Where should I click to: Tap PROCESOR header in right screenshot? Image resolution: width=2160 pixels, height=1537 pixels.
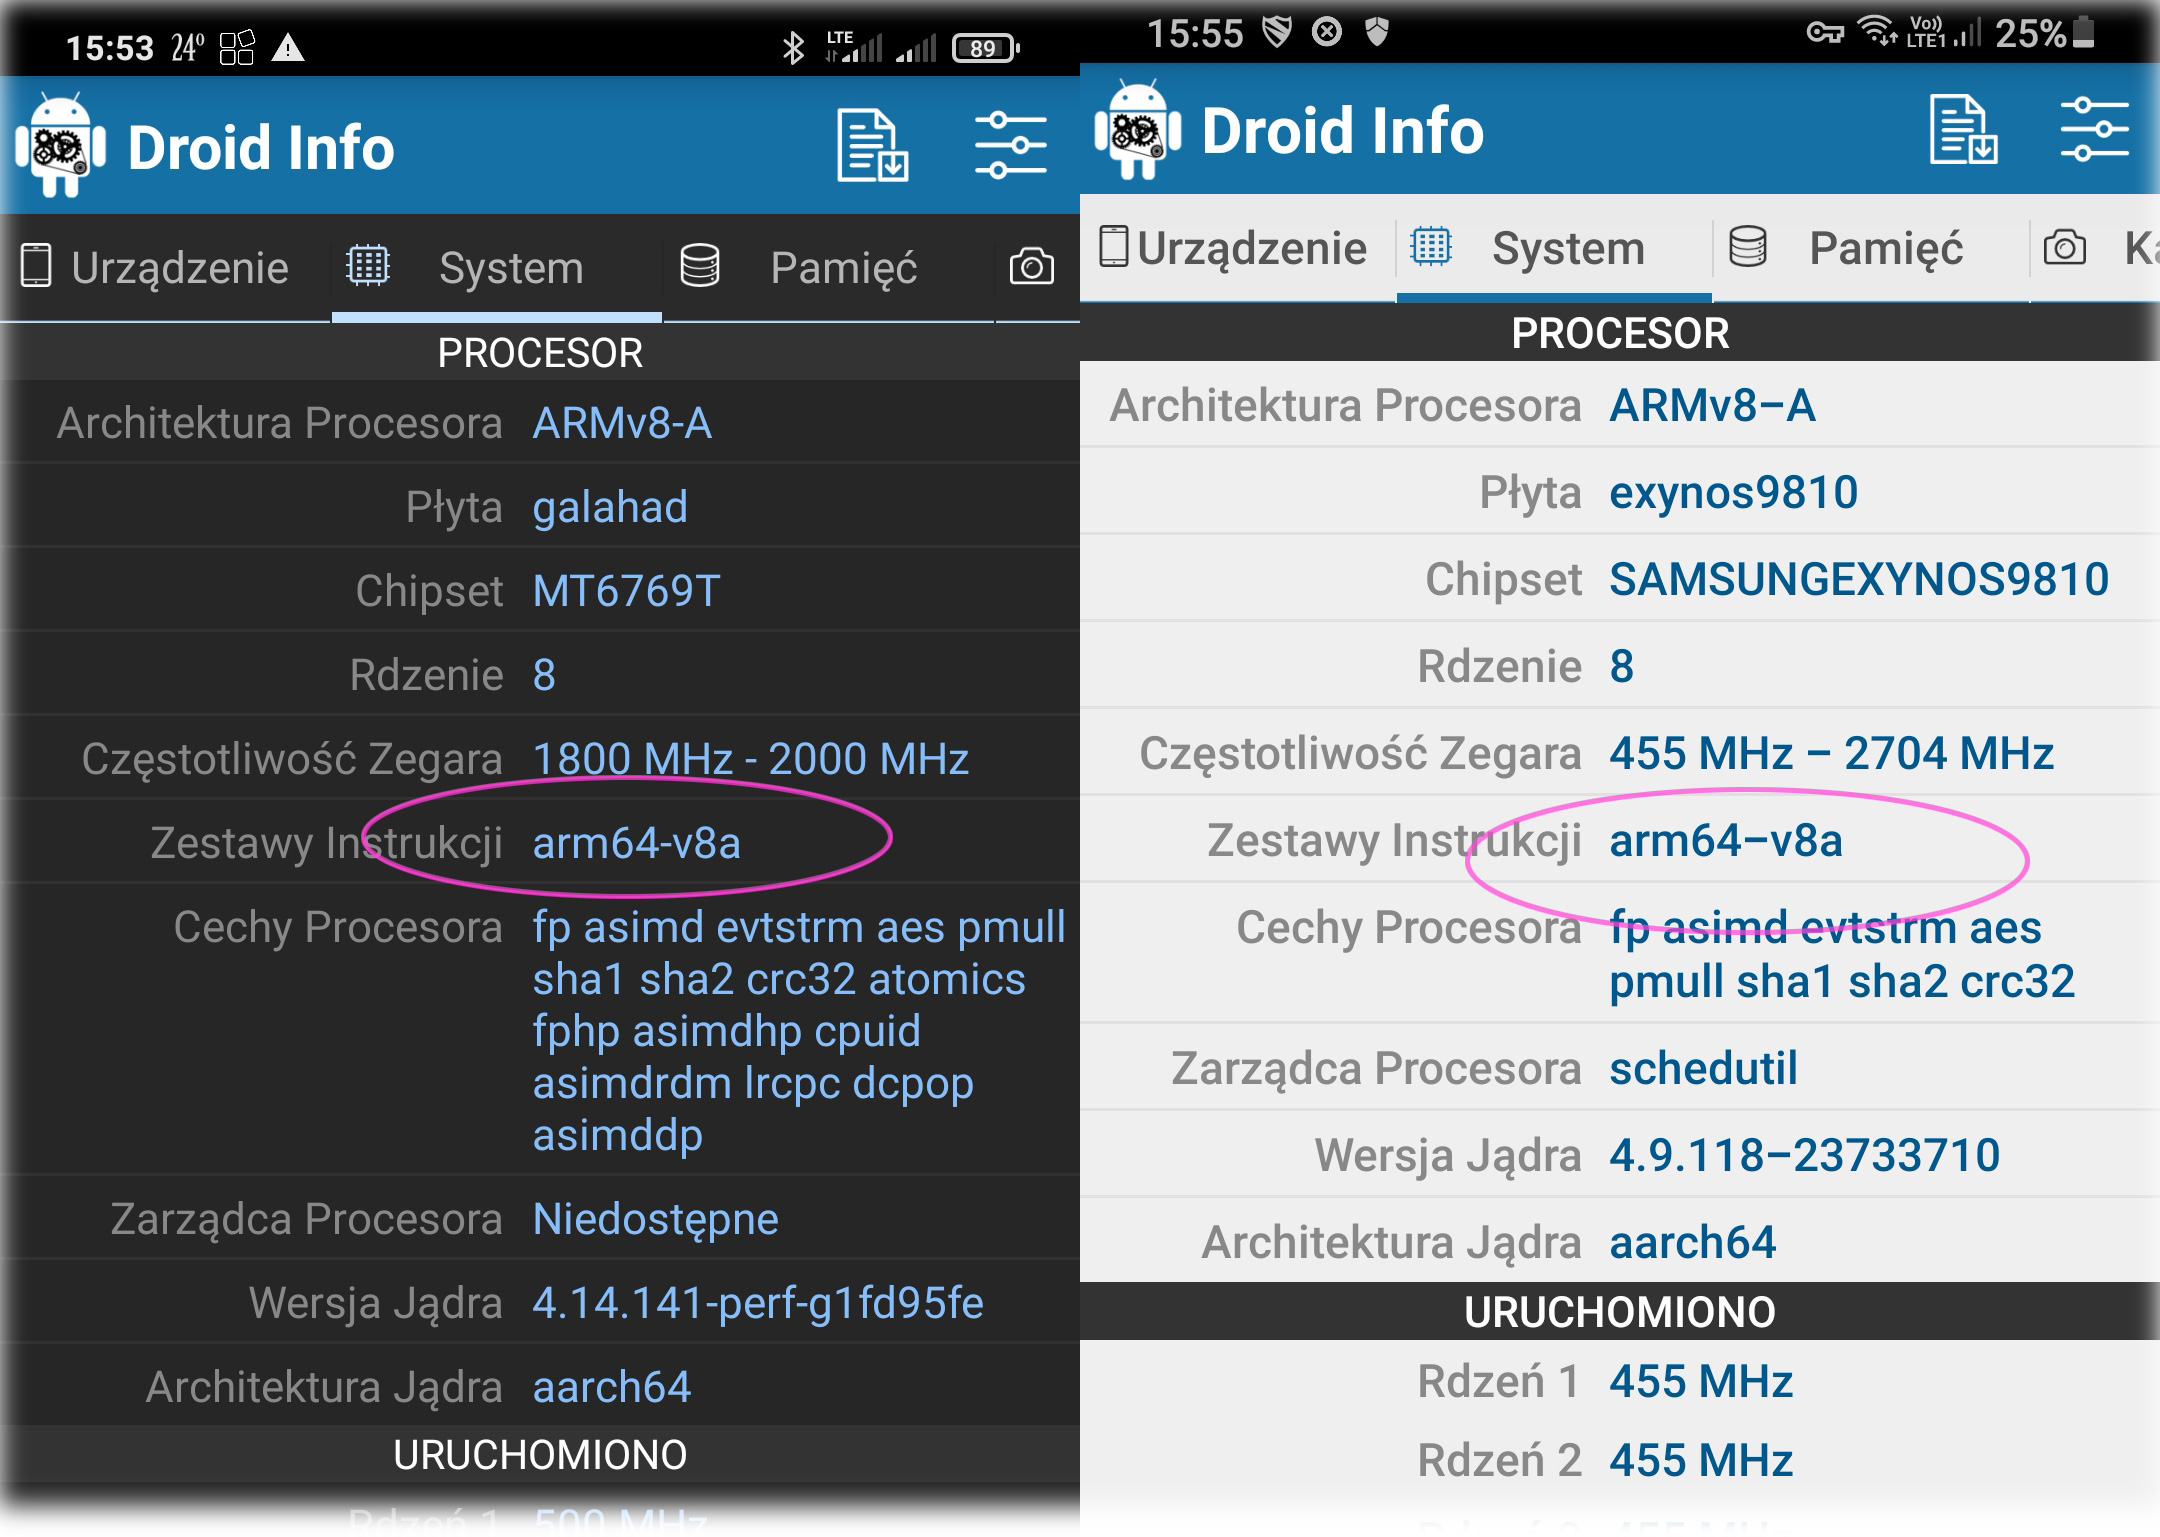coord(1620,333)
